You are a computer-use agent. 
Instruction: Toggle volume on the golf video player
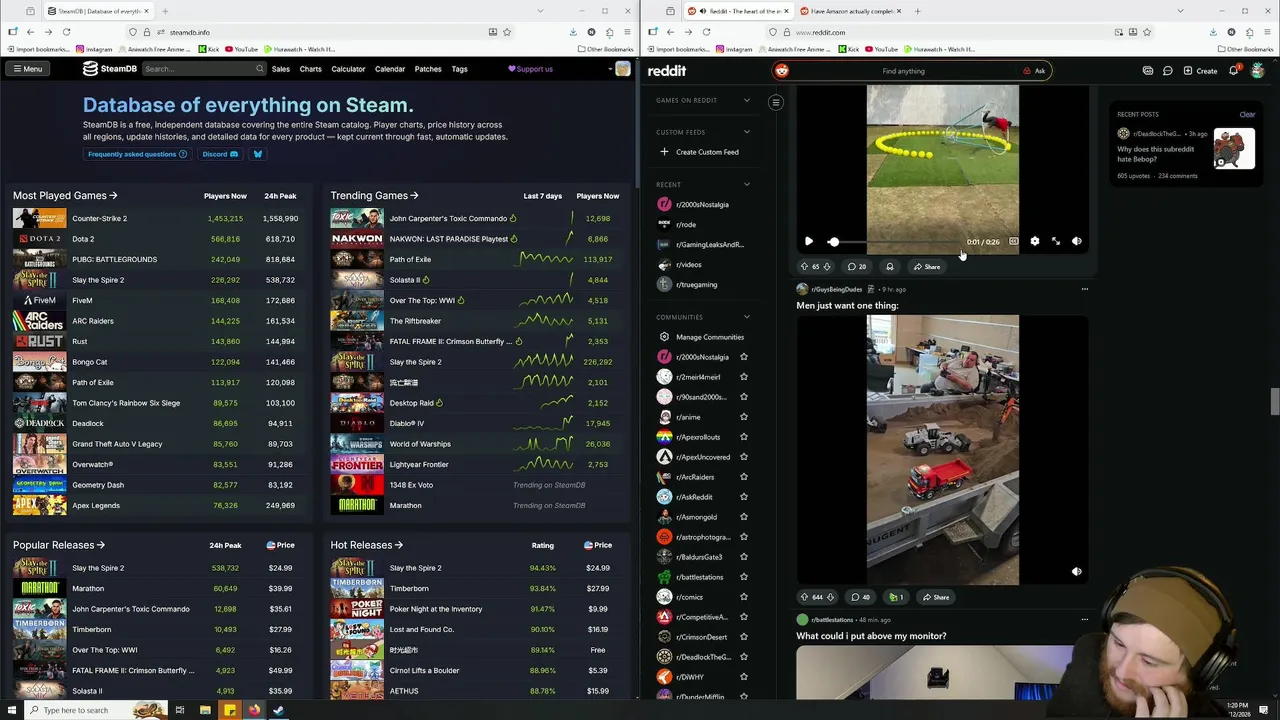[1076, 241]
